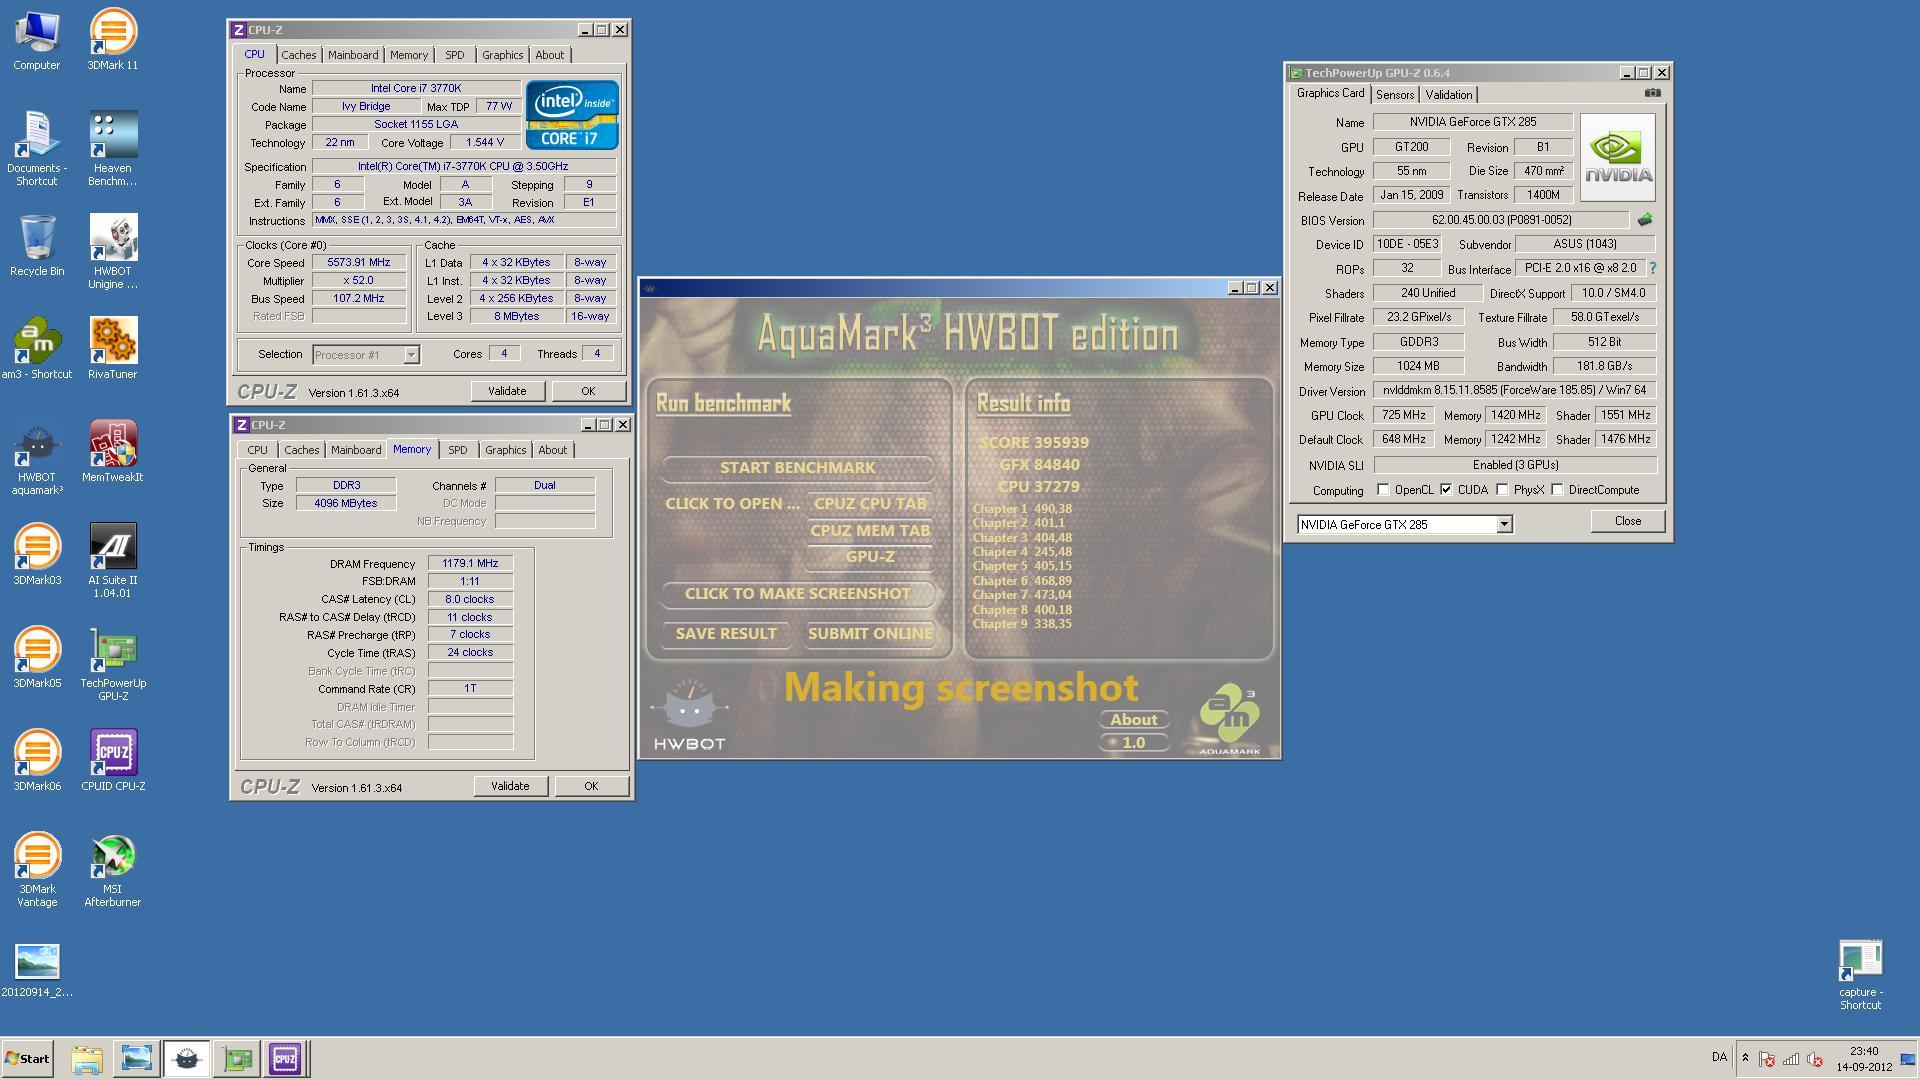The width and height of the screenshot is (1920, 1080).
Task: Launch MemTweakIt shortcut
Action: coord(112,452)
